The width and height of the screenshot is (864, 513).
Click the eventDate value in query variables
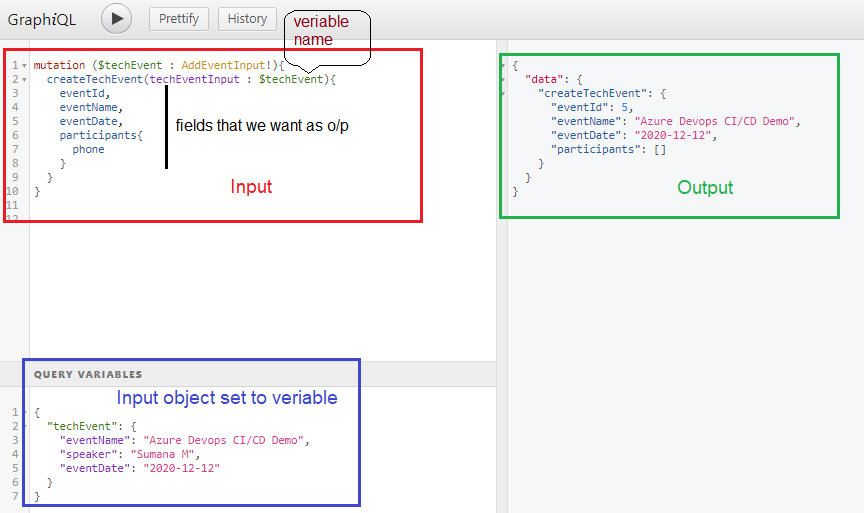coord(181,468)
